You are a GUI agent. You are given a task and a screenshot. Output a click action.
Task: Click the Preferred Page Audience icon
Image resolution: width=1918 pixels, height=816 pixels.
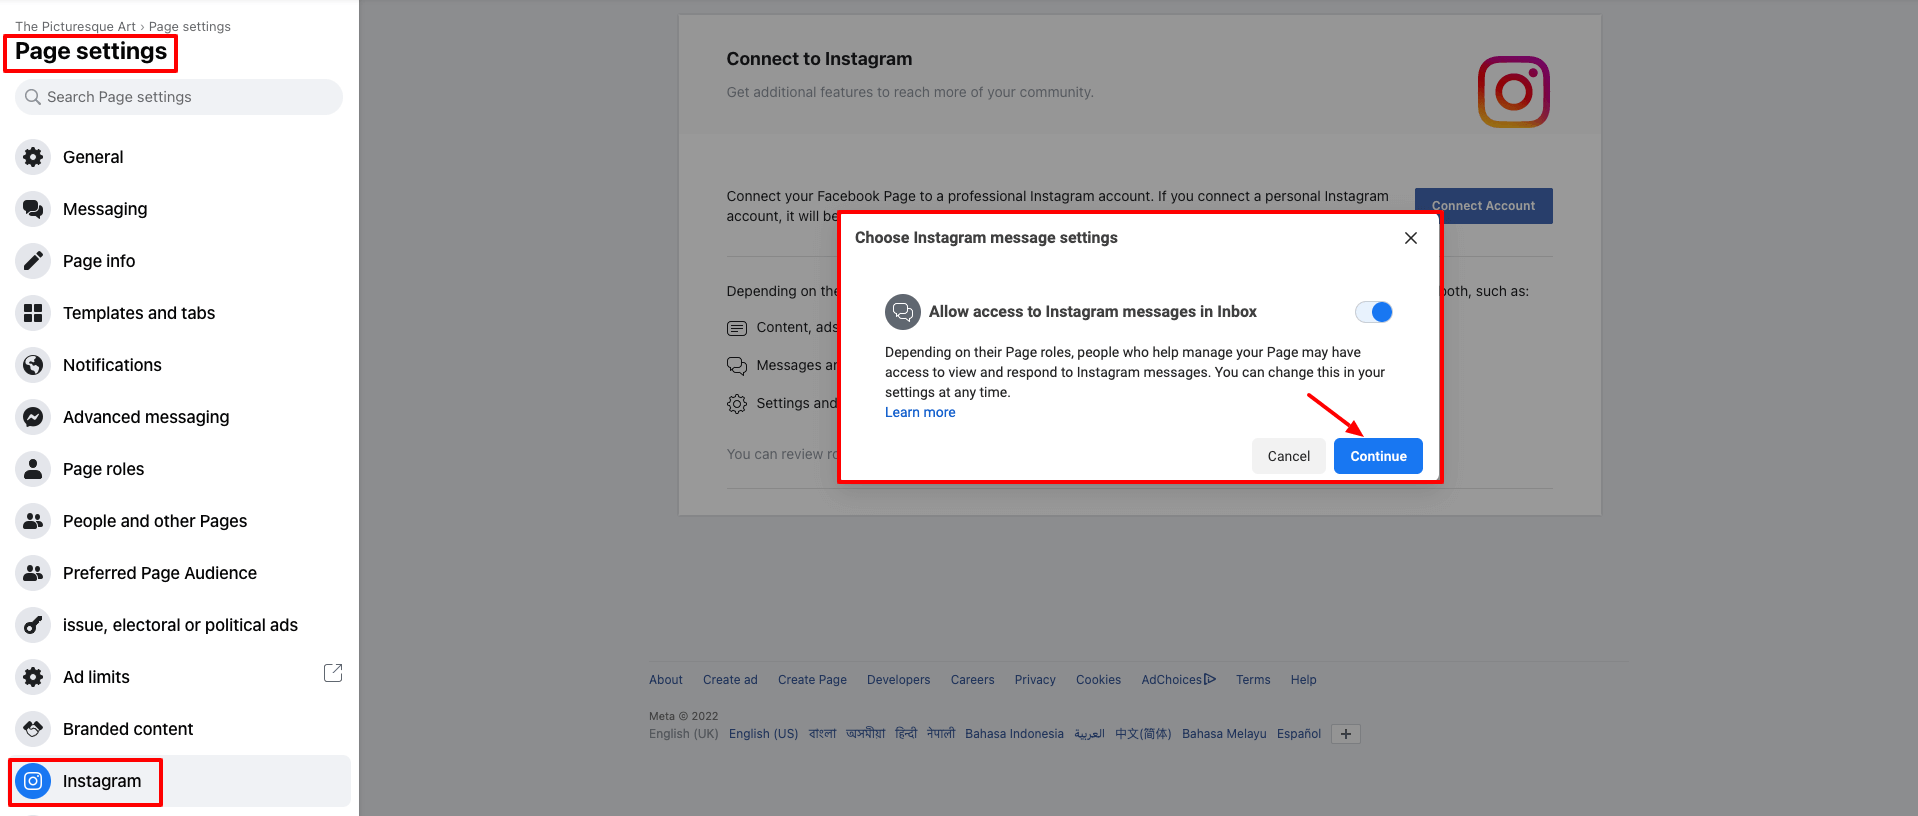pos(33,573)
